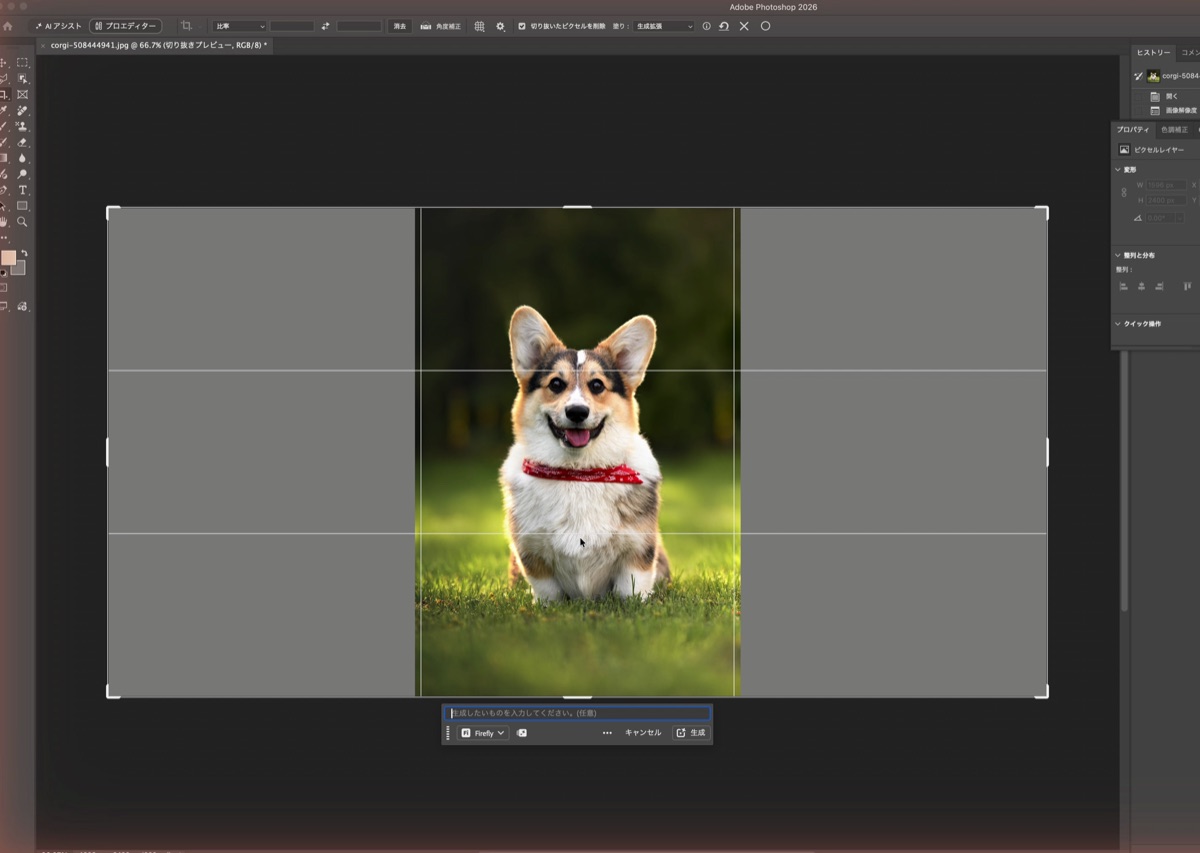Select the Hand tool
The width and height of the screenshot is (1200, 853).
point(4,222)
